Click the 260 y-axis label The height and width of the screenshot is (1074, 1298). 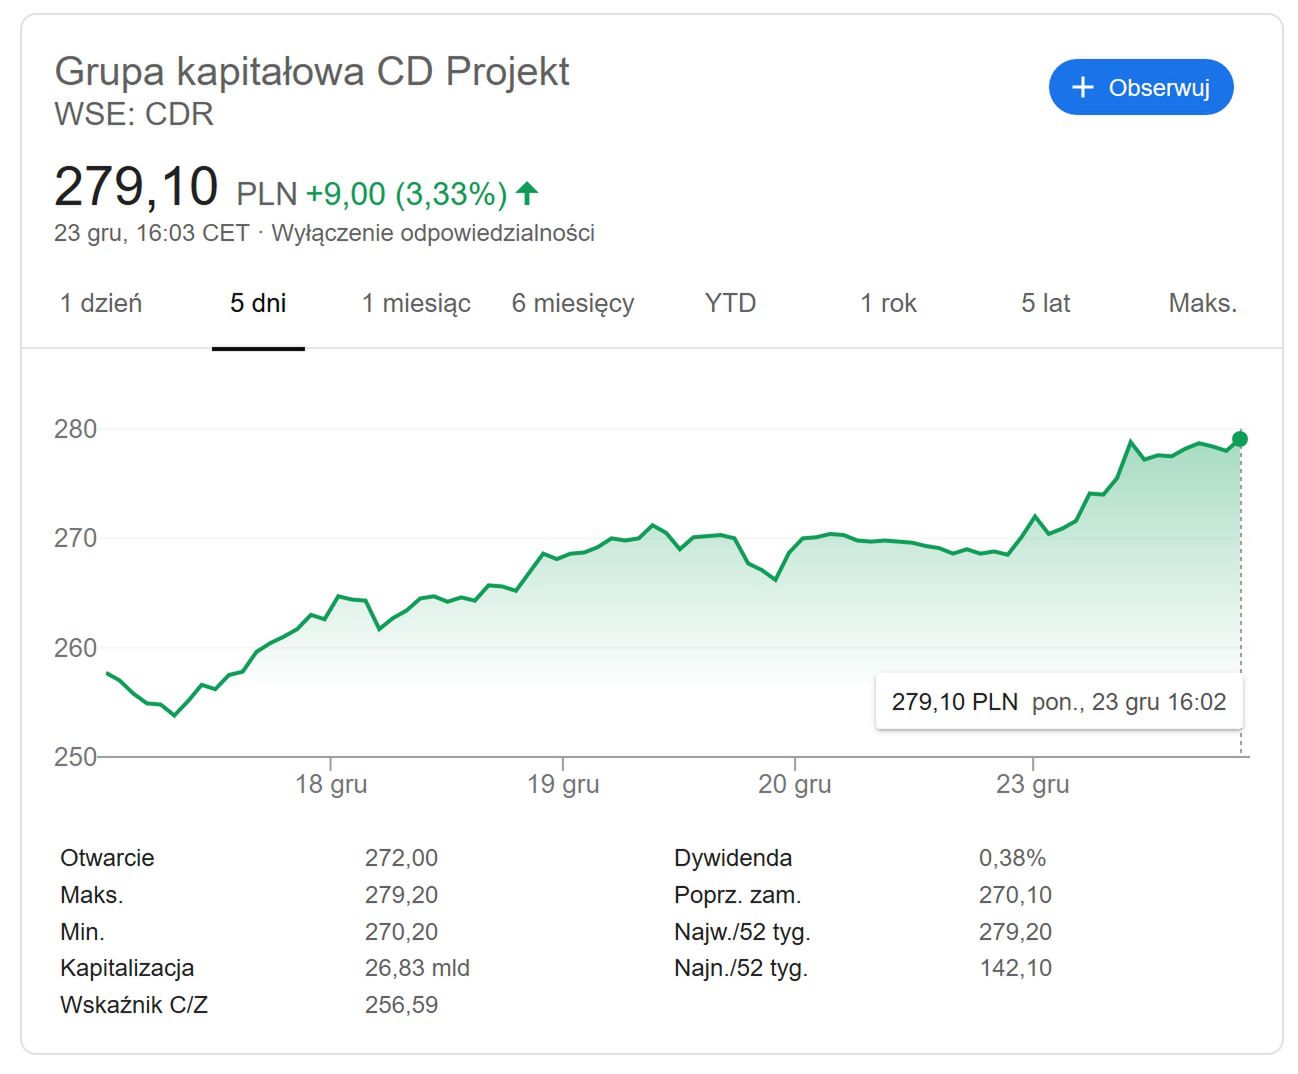click(75, 648)
